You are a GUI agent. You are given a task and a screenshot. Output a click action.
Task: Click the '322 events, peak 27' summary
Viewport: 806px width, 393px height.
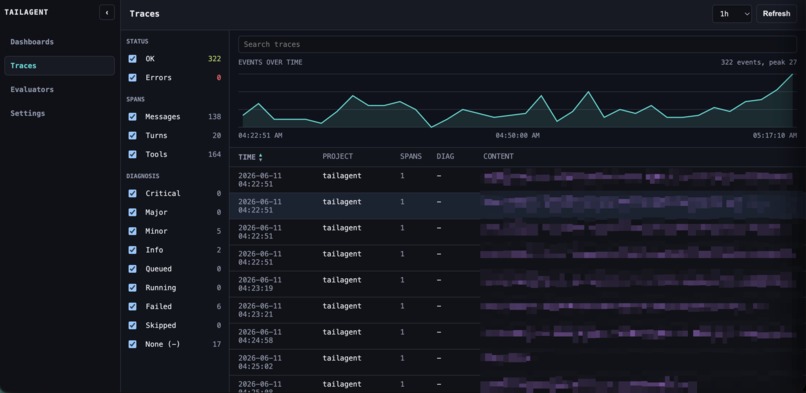click(759, 62)
